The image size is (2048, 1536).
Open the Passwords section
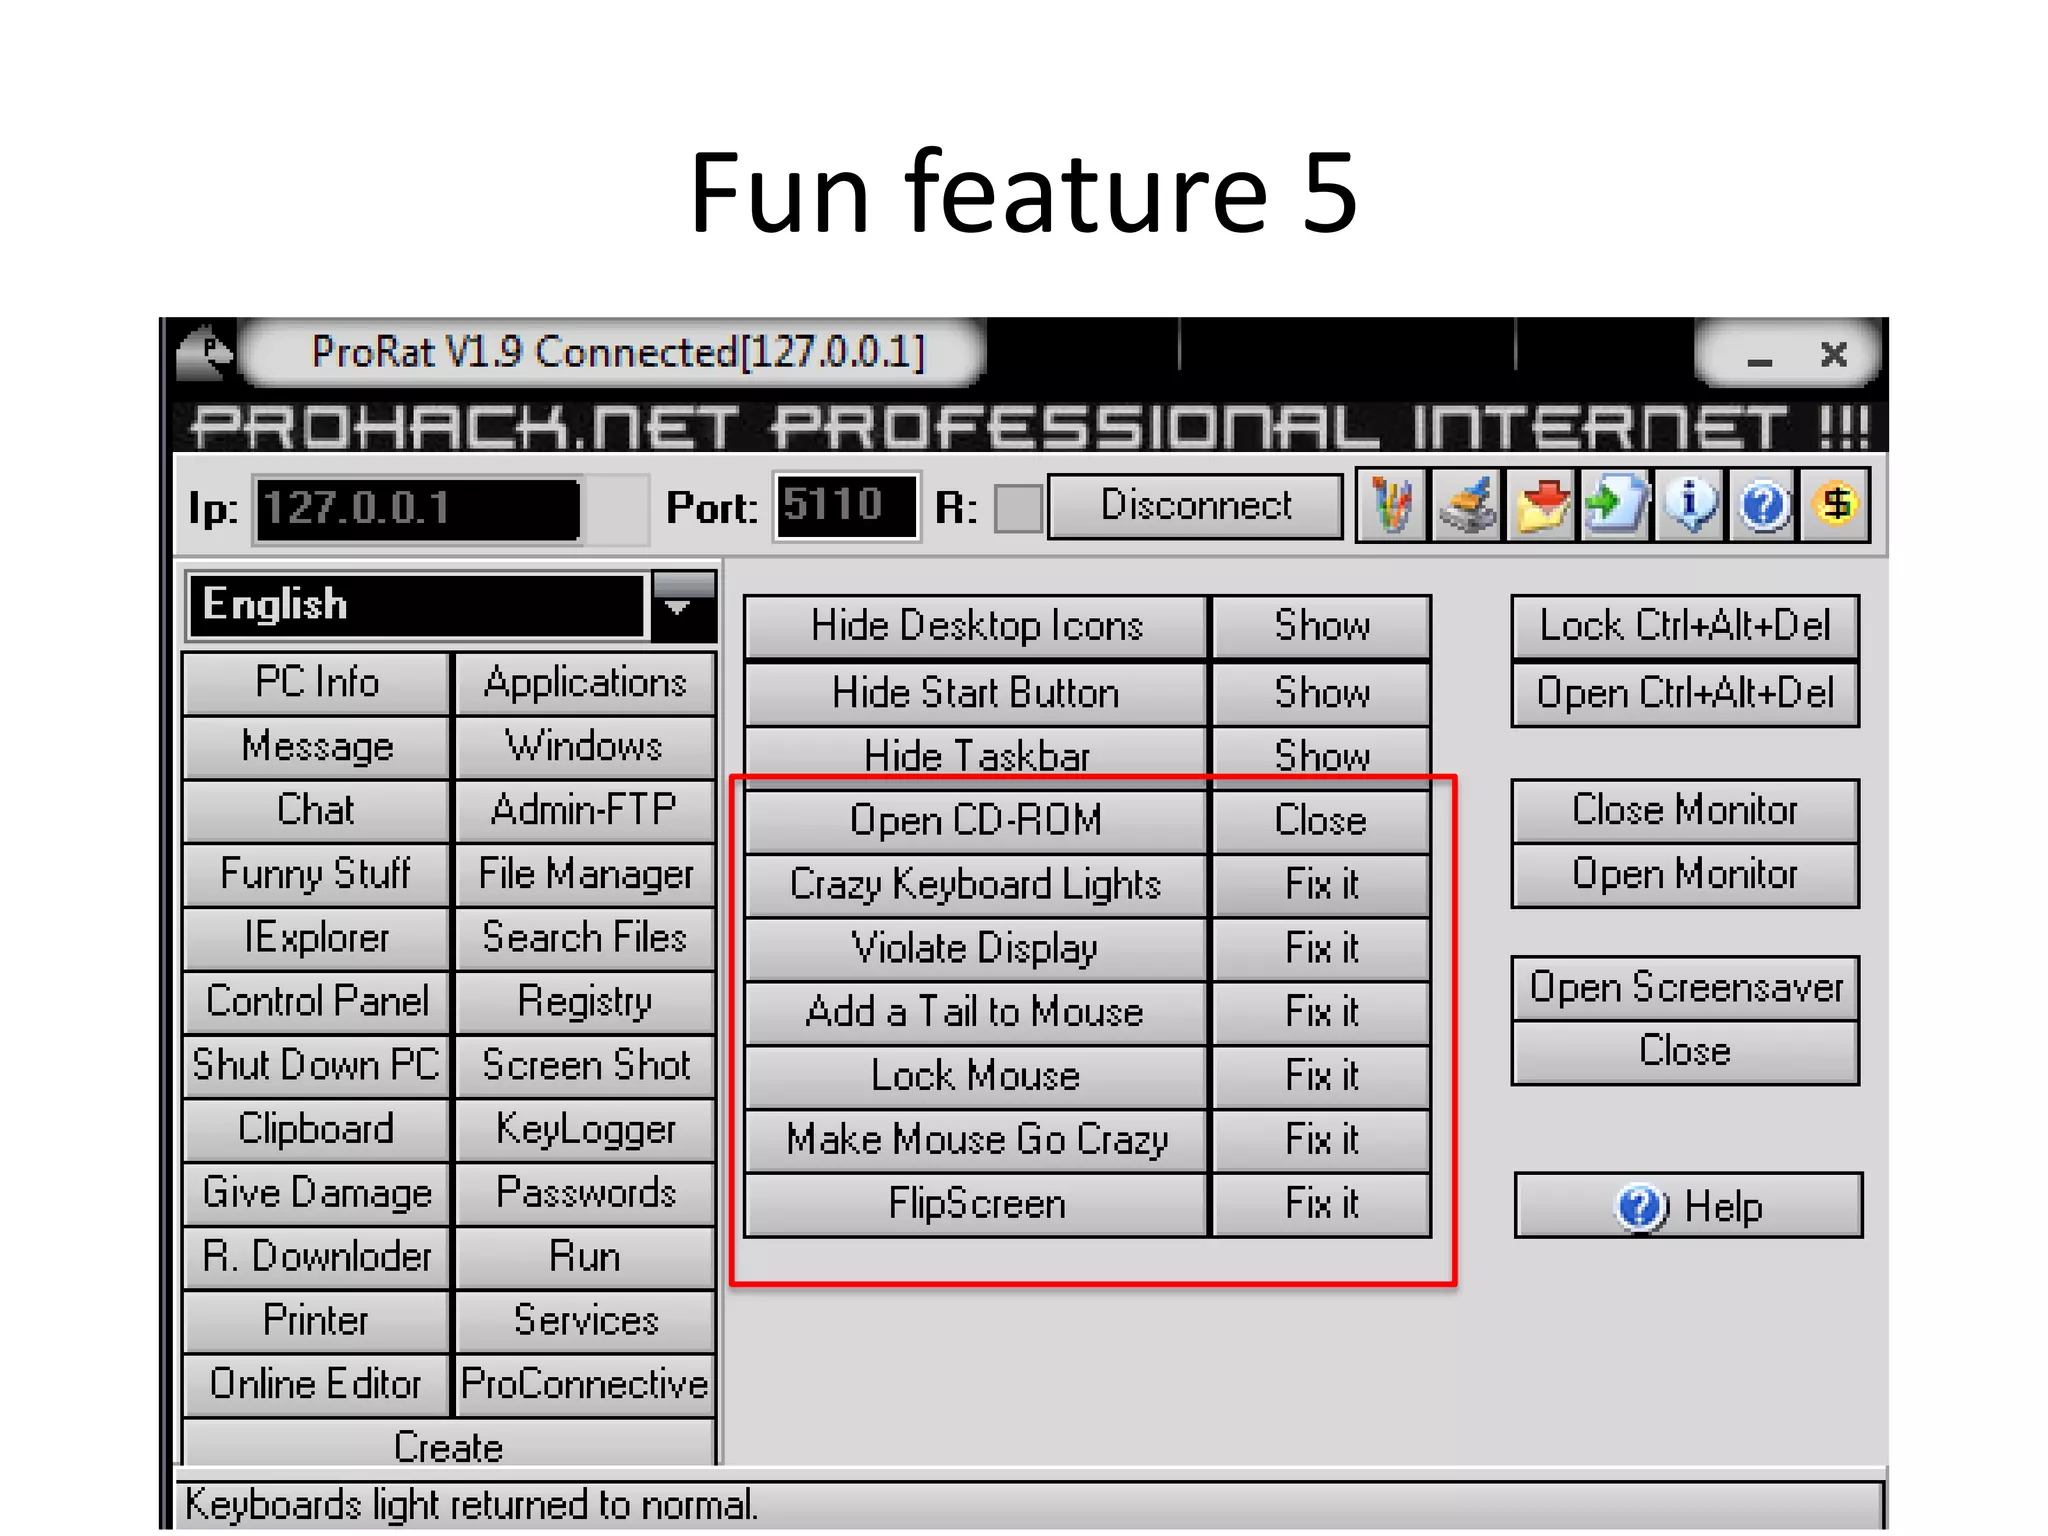click(585, 1194)
